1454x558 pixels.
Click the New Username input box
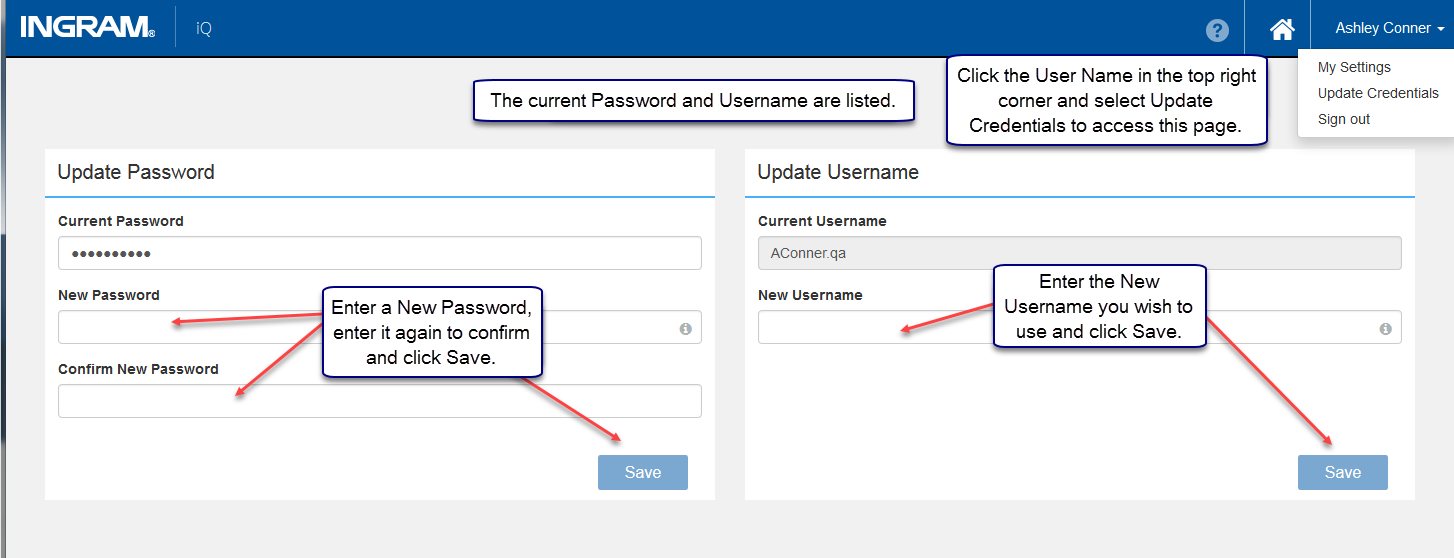click(1080, 327)
